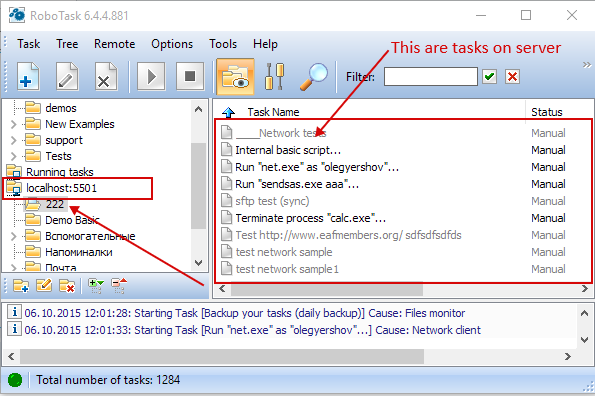
Task: Select the Demo Basic folder
Action: point(72,220)
